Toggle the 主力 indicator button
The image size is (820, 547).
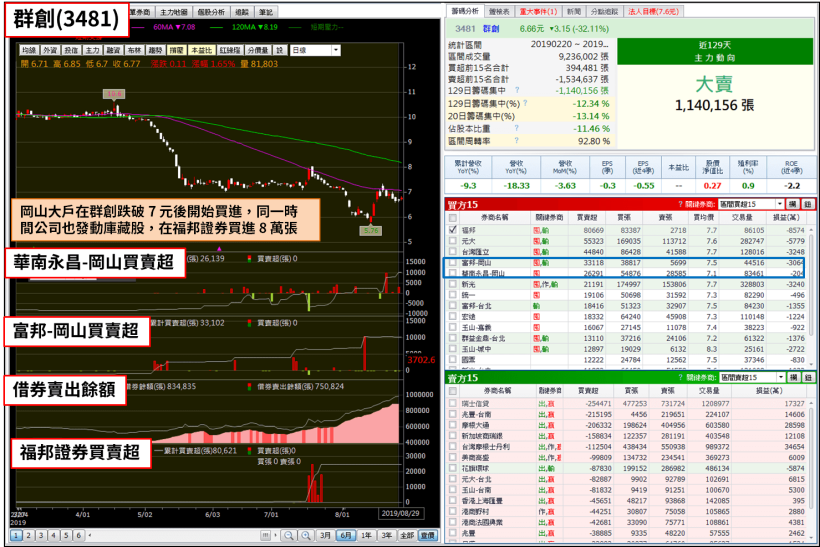coord(92,50)
